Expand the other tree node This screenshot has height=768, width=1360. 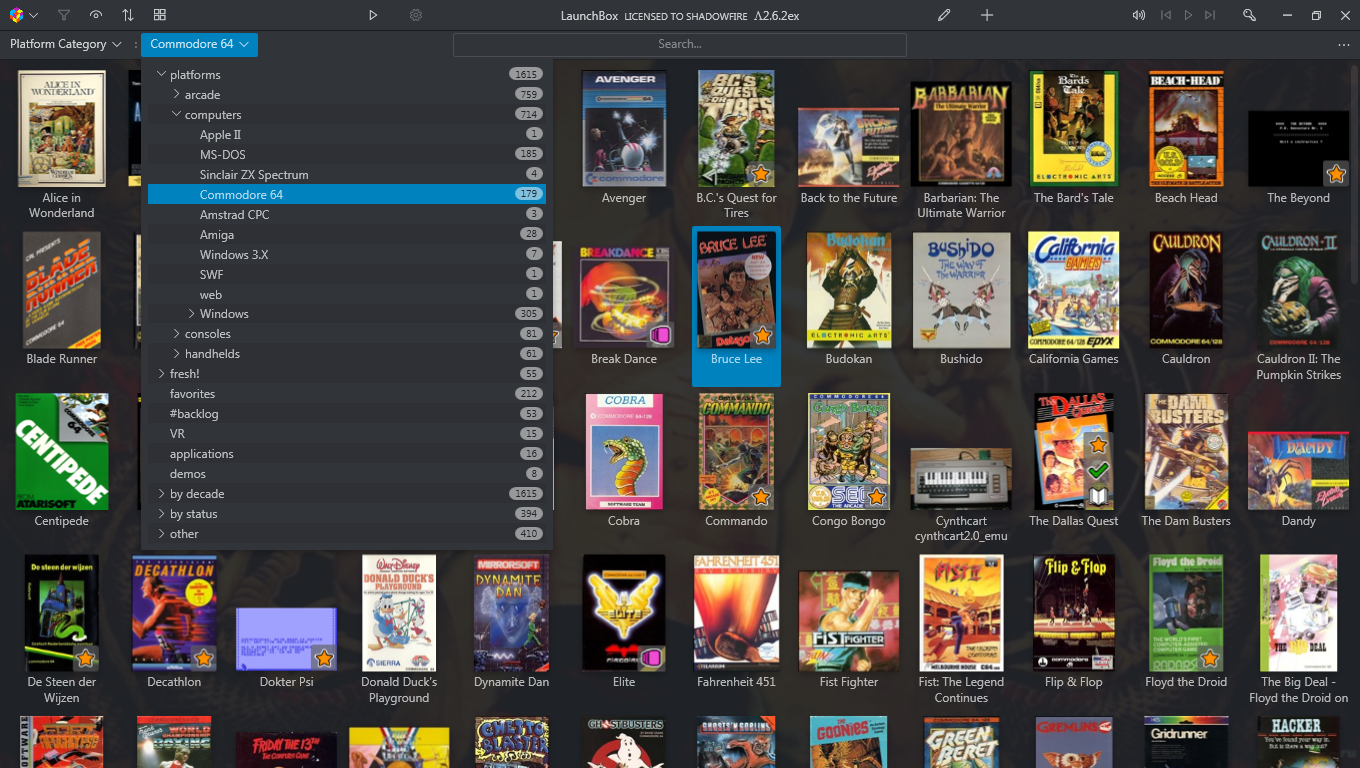point(161,534)
